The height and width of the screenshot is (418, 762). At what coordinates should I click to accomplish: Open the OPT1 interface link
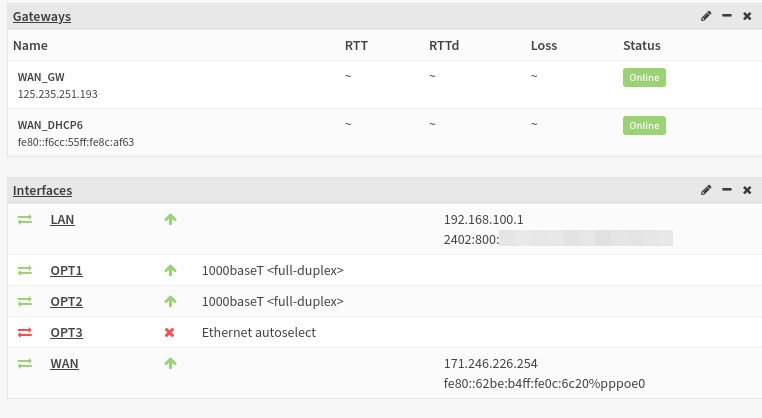[66, 271]
